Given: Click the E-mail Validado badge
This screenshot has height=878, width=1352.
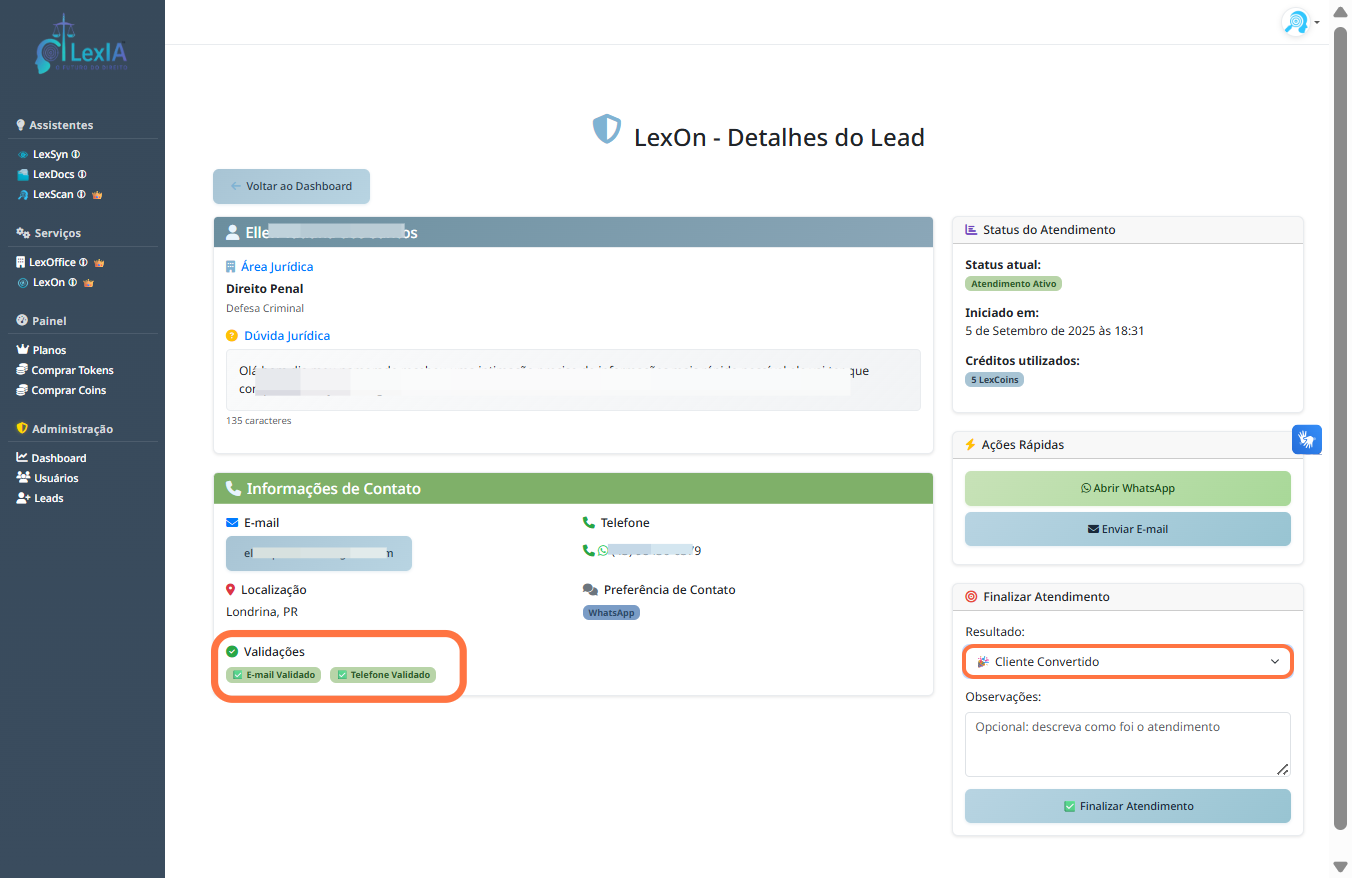Looking at the screenshot, I should 274,675.
